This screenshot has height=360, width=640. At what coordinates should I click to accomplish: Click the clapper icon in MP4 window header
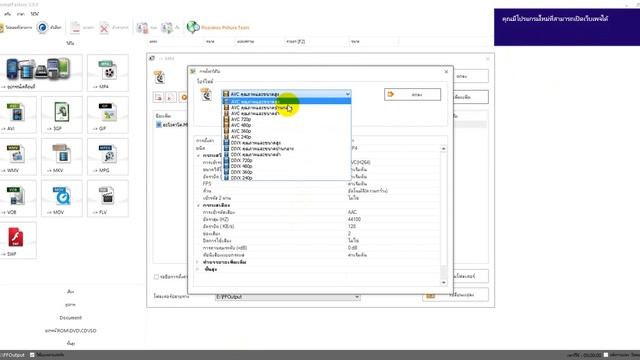[159, 77]
